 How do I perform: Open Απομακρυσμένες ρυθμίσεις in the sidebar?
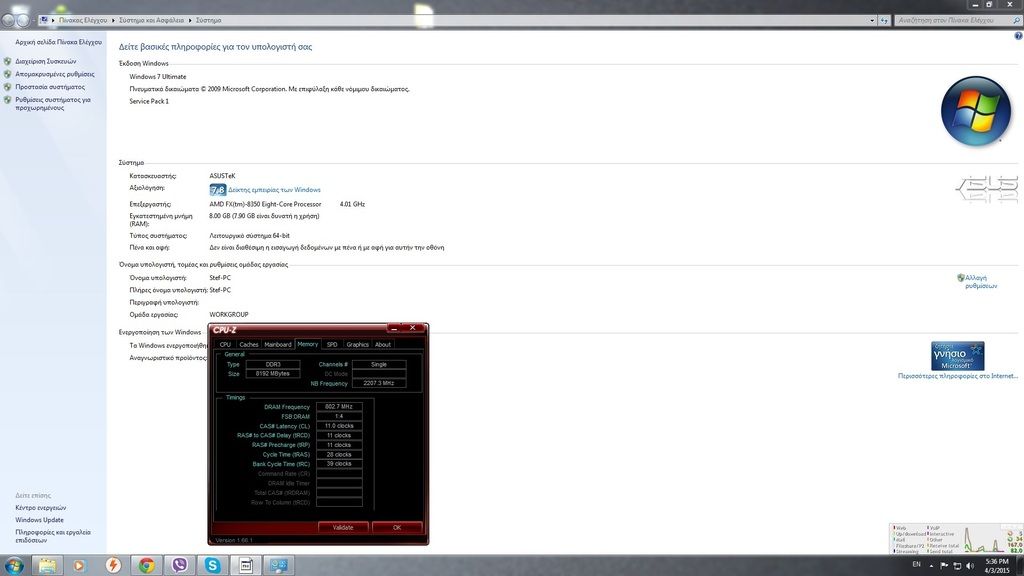(54, 74)
